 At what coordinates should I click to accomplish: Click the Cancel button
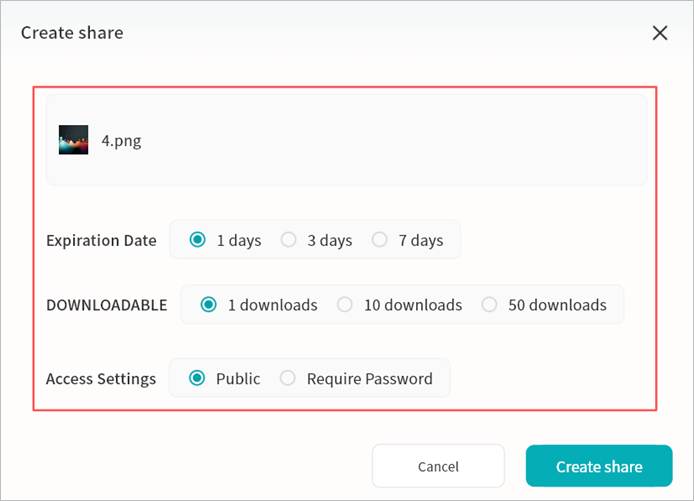click(438, 466)
